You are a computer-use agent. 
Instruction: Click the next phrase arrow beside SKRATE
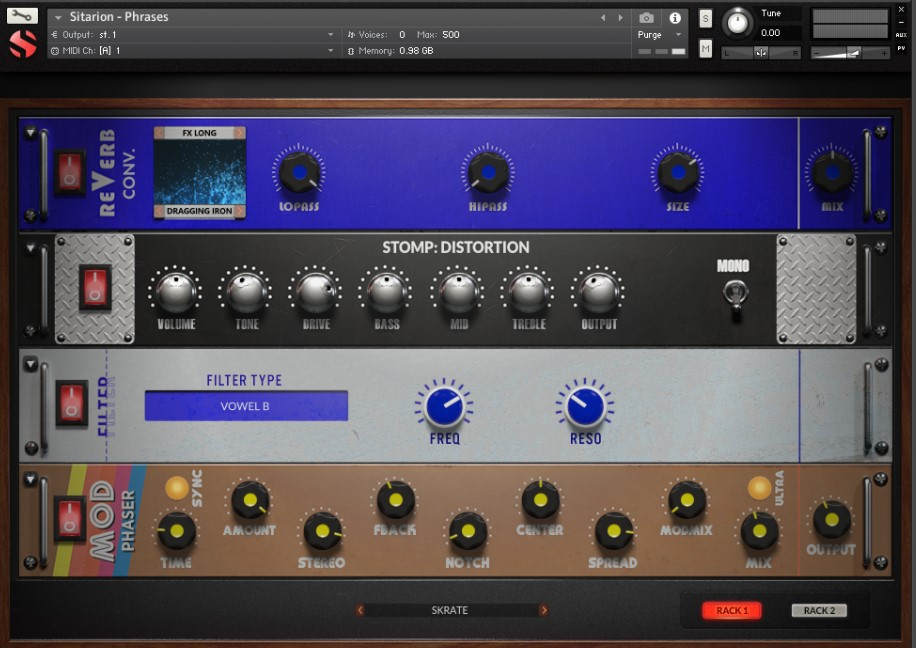tap(544, 609)
